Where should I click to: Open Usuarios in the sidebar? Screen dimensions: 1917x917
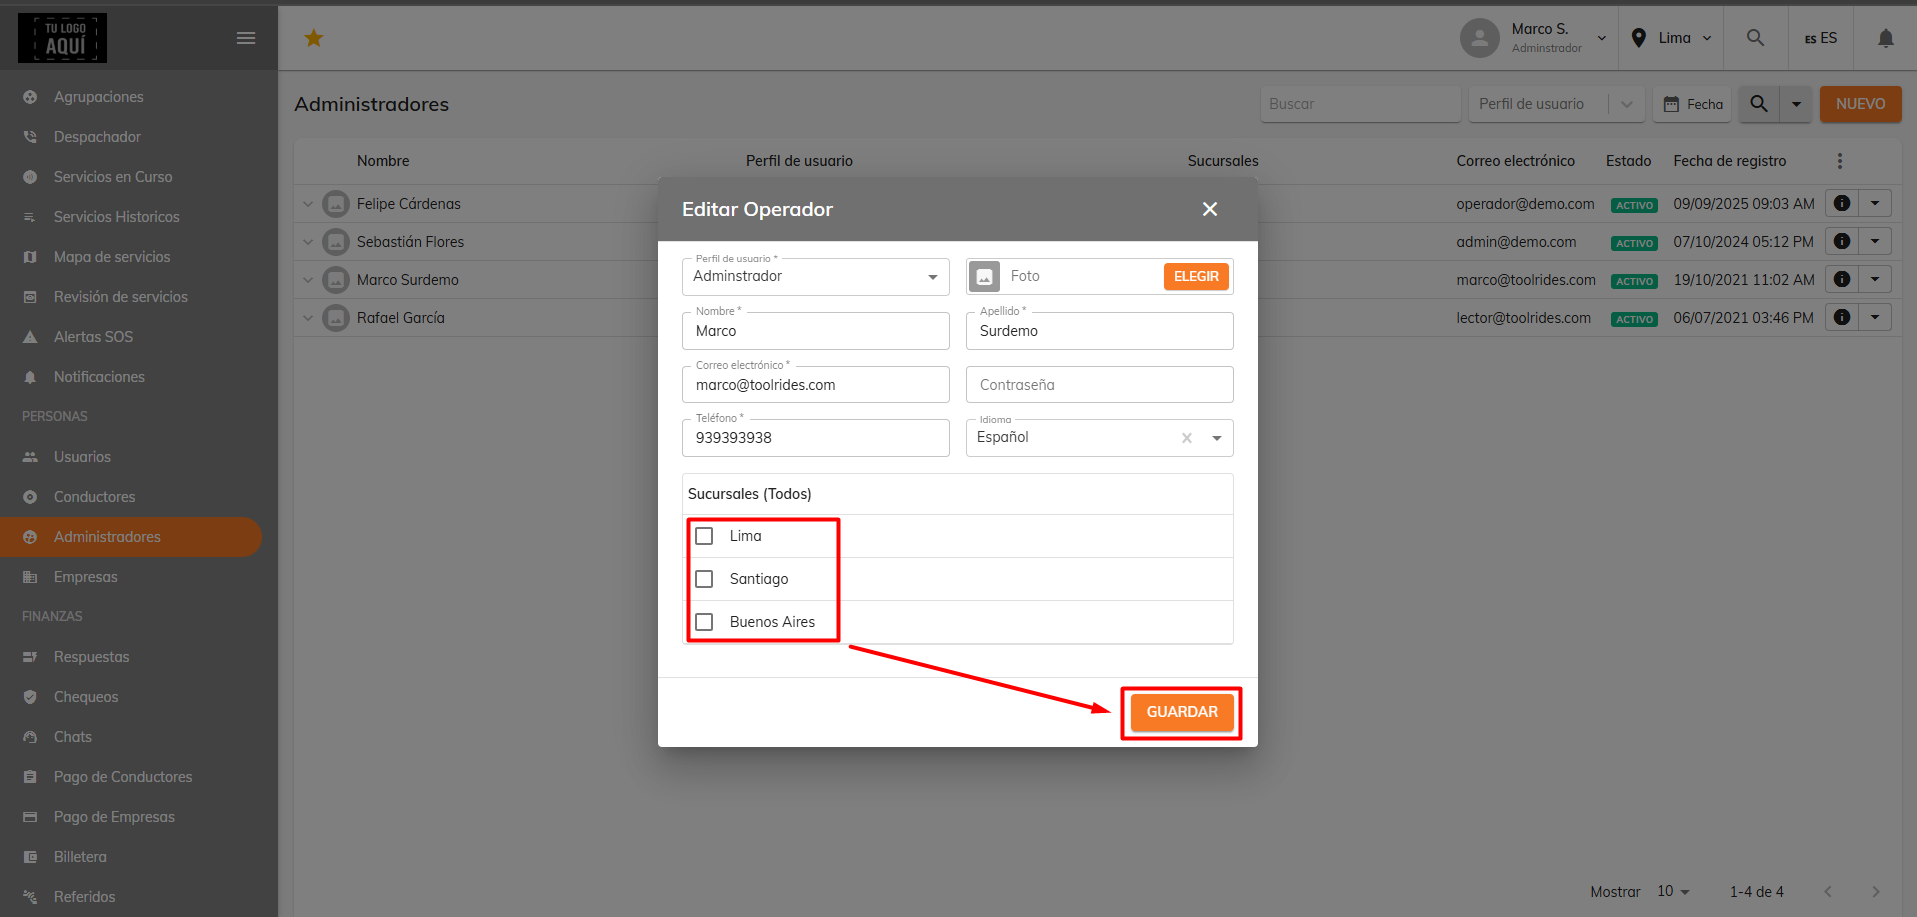[x=82, y=457]
